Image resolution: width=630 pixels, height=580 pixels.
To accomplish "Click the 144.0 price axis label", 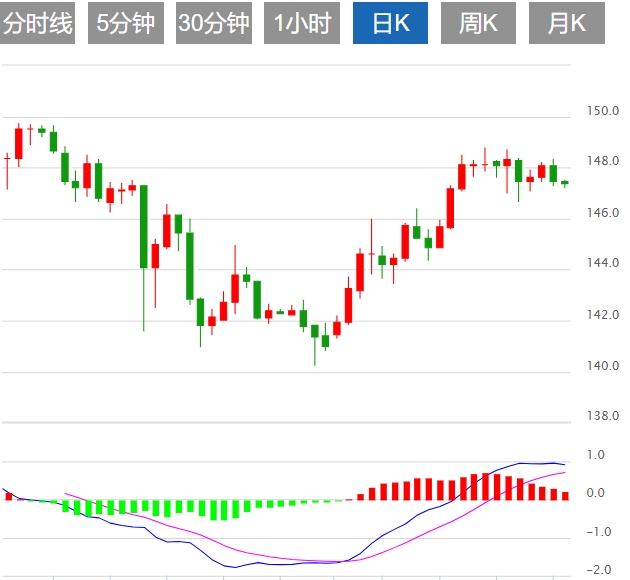I will point(603,263).
